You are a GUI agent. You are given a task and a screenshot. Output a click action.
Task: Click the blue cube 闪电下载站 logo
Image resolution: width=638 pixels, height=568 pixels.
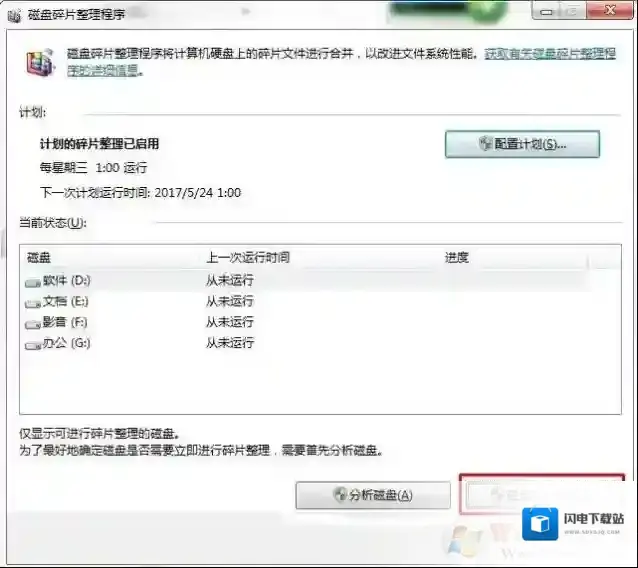point(541,526)
